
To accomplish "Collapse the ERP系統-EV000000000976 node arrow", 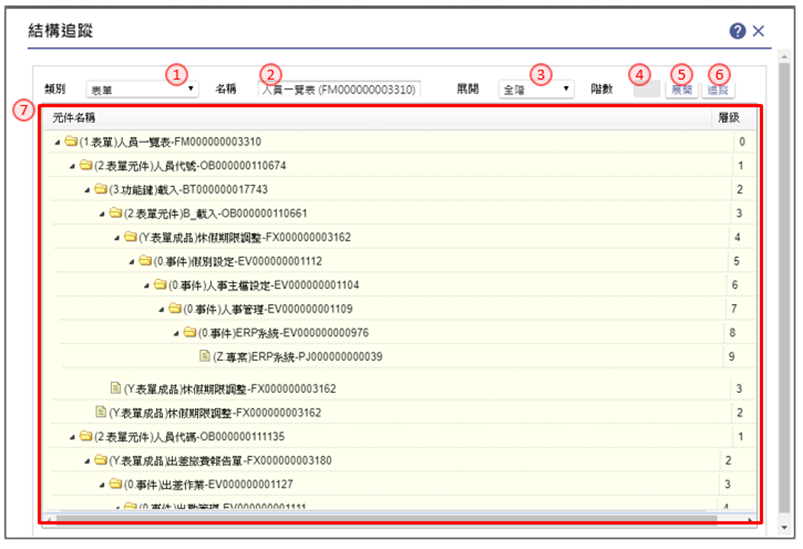I will [176, 334].
